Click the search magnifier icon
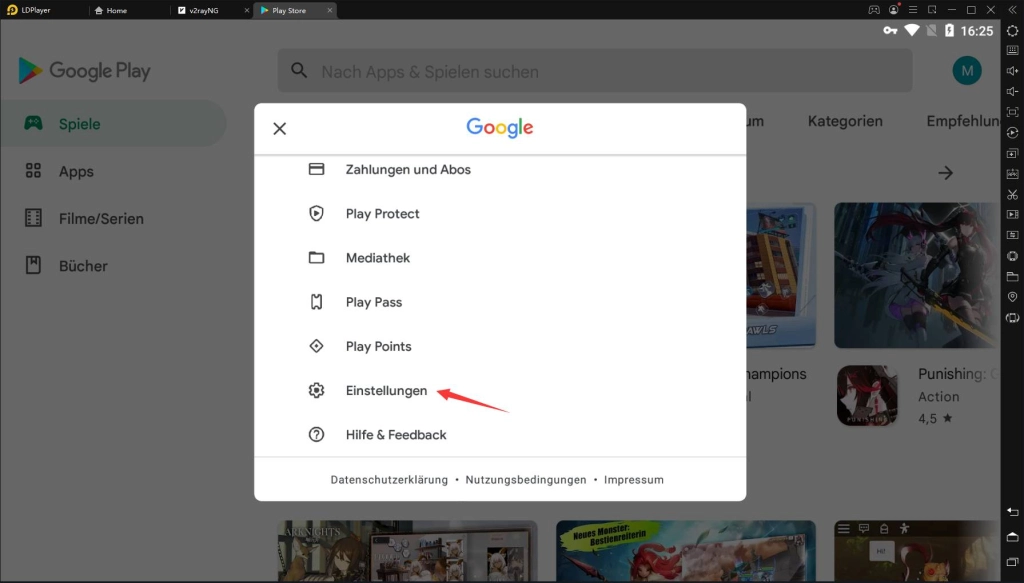The height and width of the screenshot is (583, 1024). 299,71
